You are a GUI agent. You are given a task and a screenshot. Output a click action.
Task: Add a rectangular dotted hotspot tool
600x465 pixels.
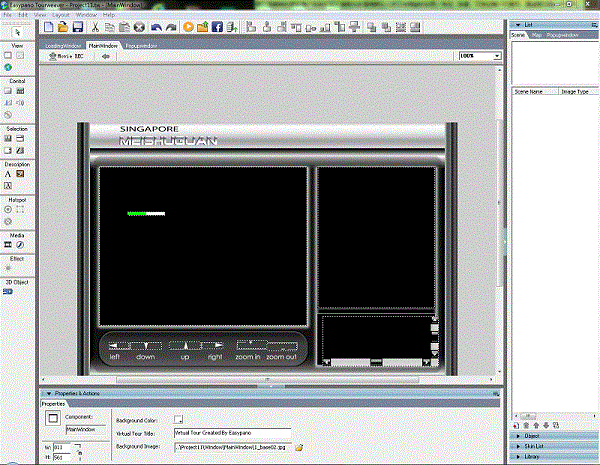(20, 210)
